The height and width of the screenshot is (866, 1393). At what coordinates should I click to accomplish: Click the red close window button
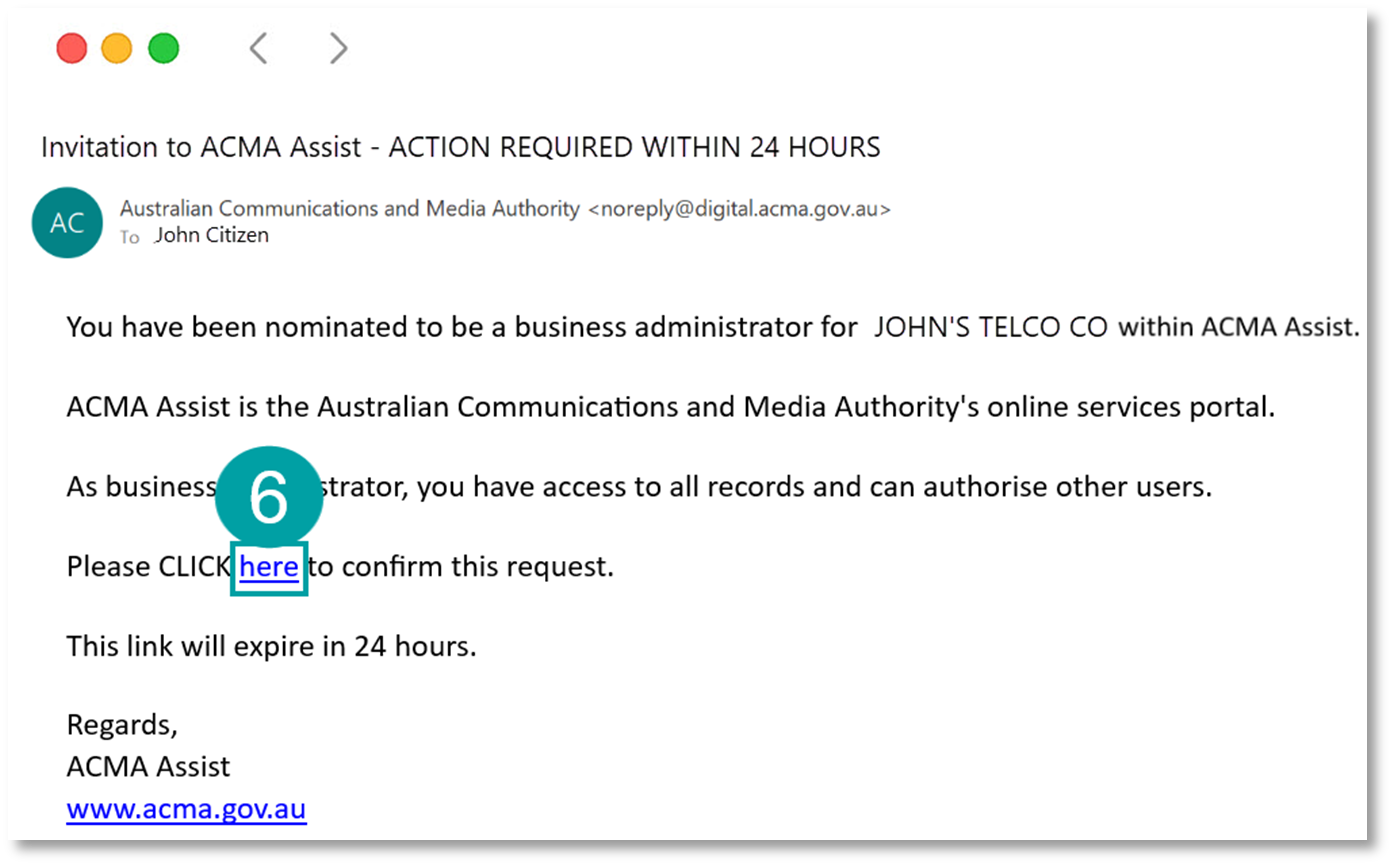71,47
